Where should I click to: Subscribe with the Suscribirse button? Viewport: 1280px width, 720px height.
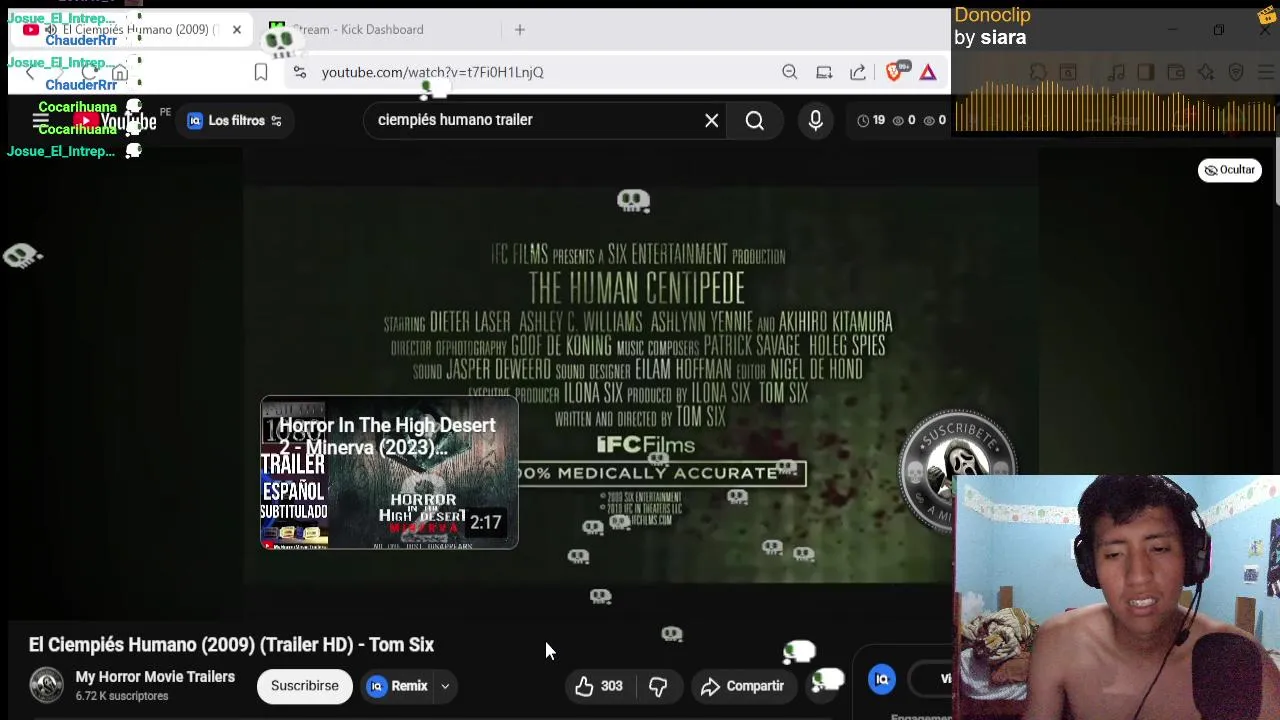tap(305, 686)
